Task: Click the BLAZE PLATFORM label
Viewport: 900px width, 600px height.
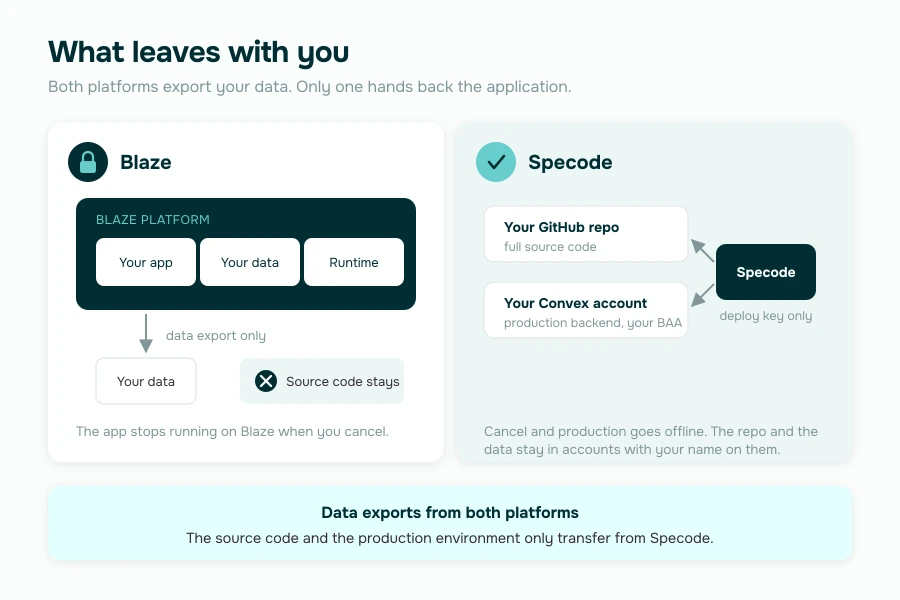Action: (x=153, y=220)
